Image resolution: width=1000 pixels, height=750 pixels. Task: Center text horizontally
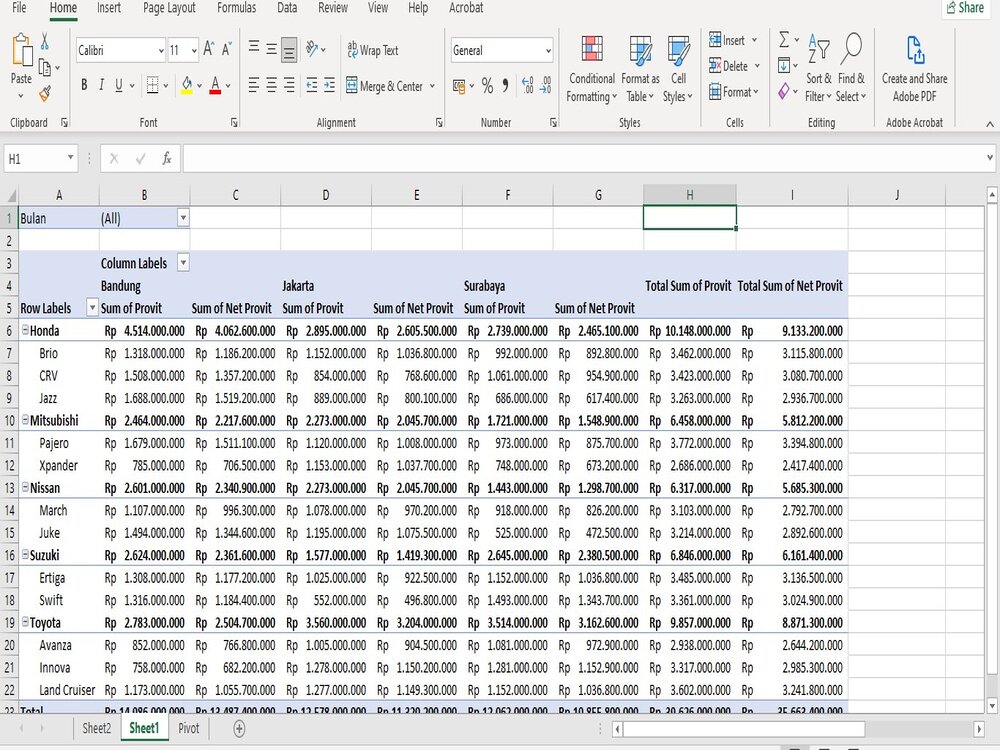[271, 85]
